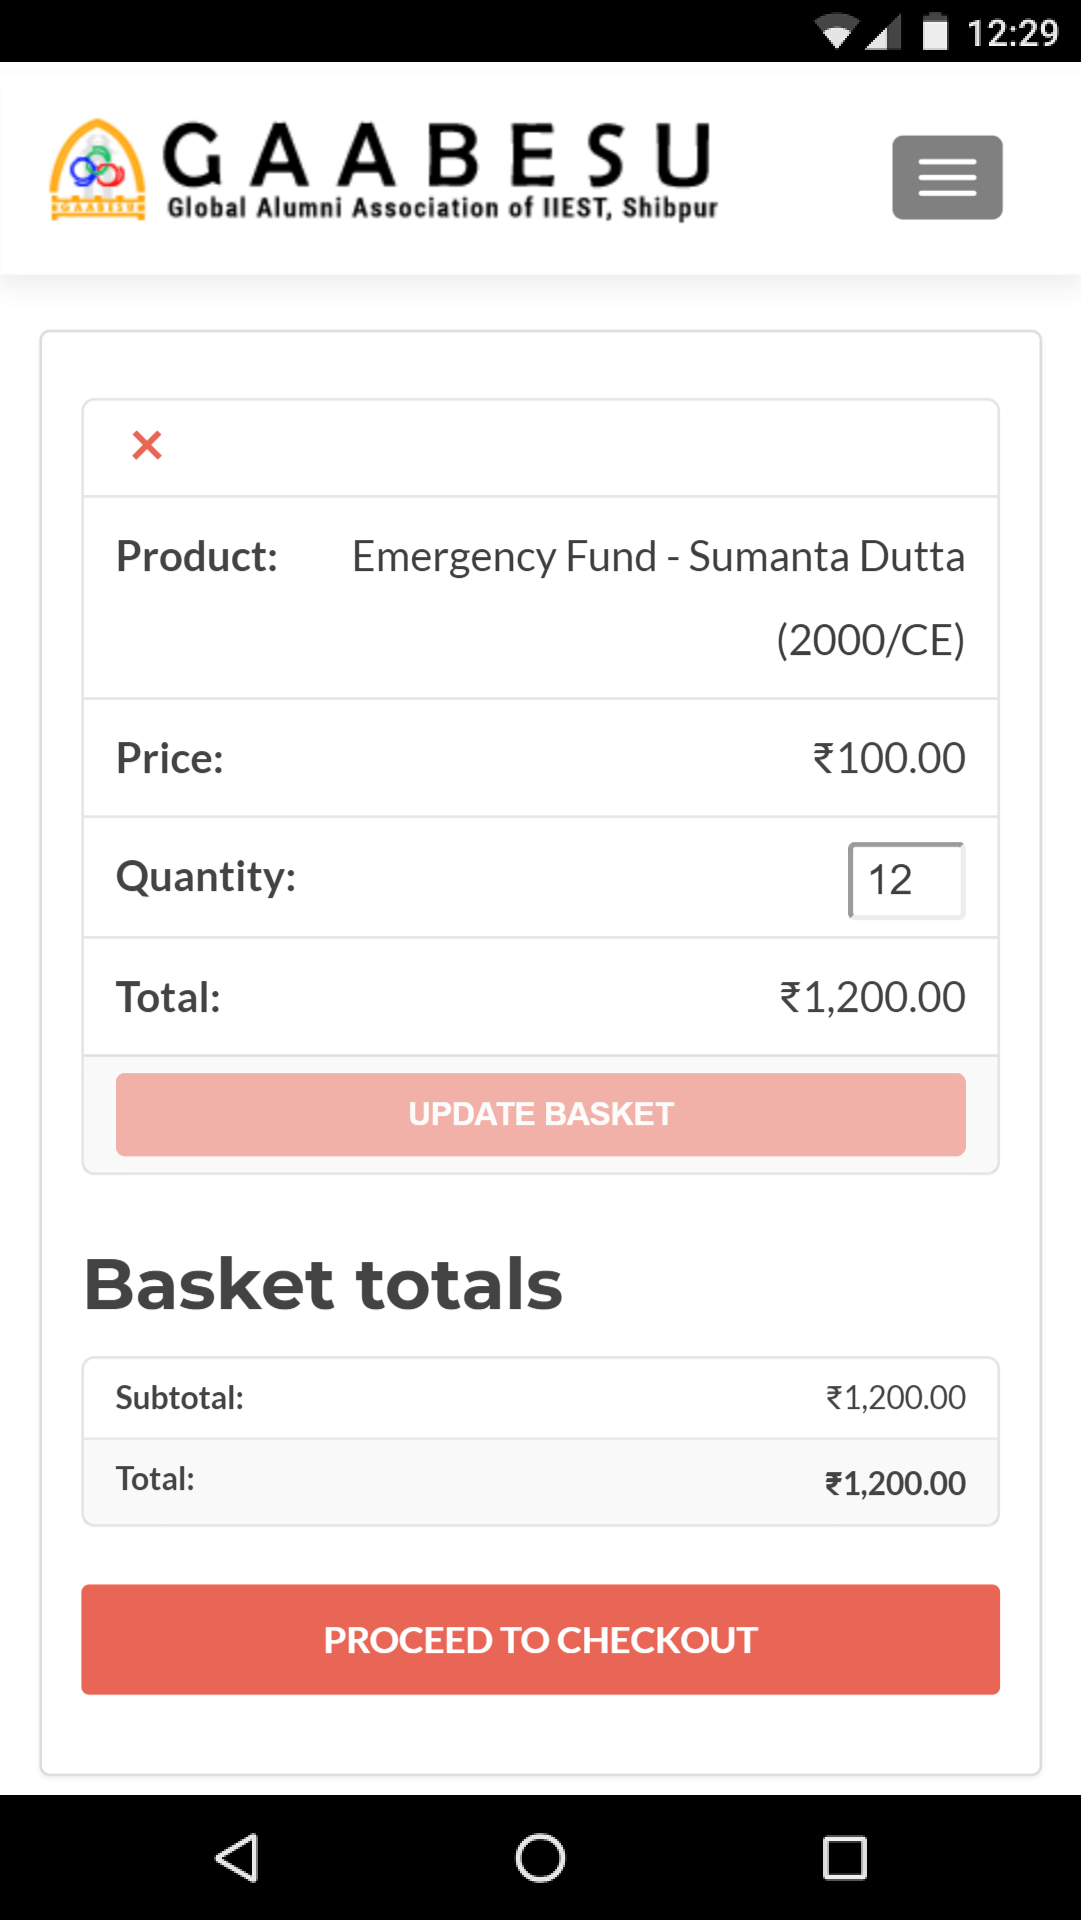Proceed to checkout

pos(540,1639)
